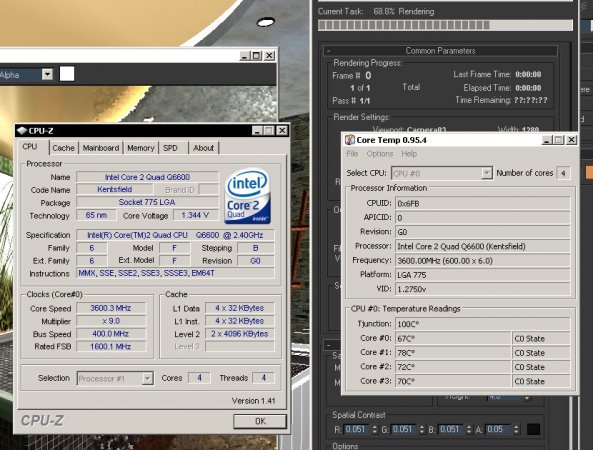Open the Help menu in Core Temp
Viewport: 593px width, 450px height.
(409, 154)
